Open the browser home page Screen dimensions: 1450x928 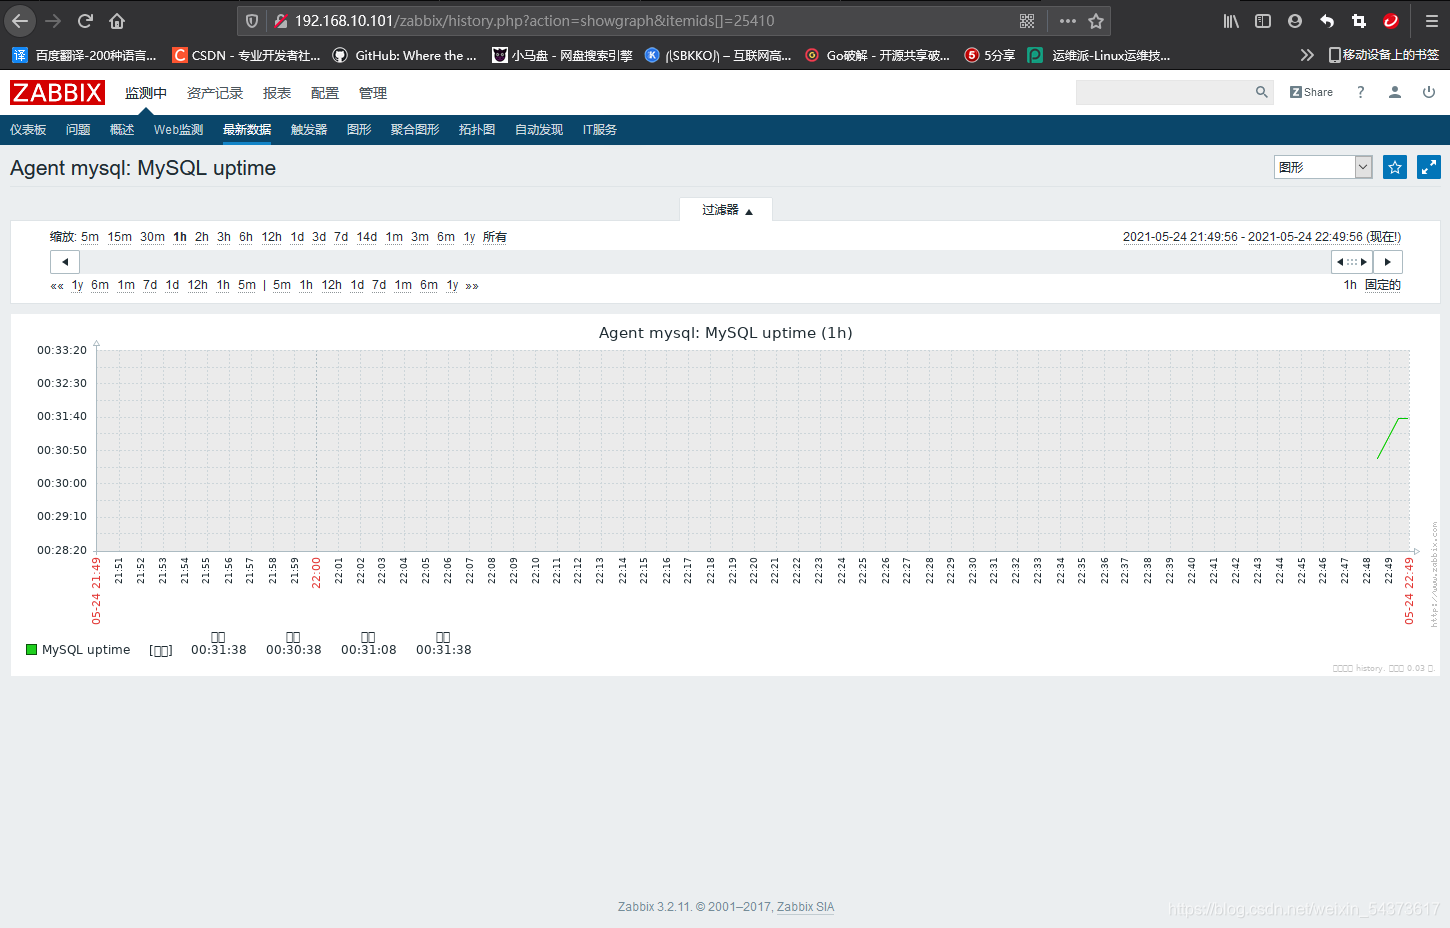[x=117, y=21]
